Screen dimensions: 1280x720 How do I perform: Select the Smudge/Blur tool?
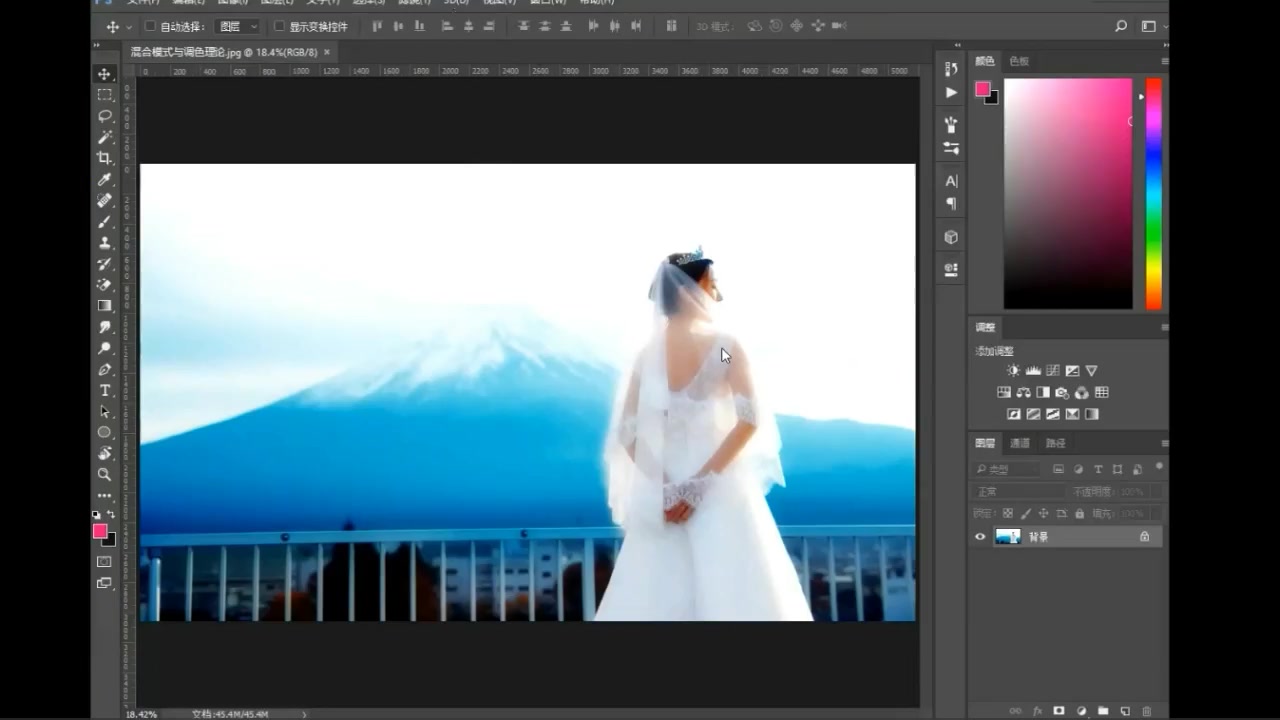pyautogui.click(x=104, y=327)
